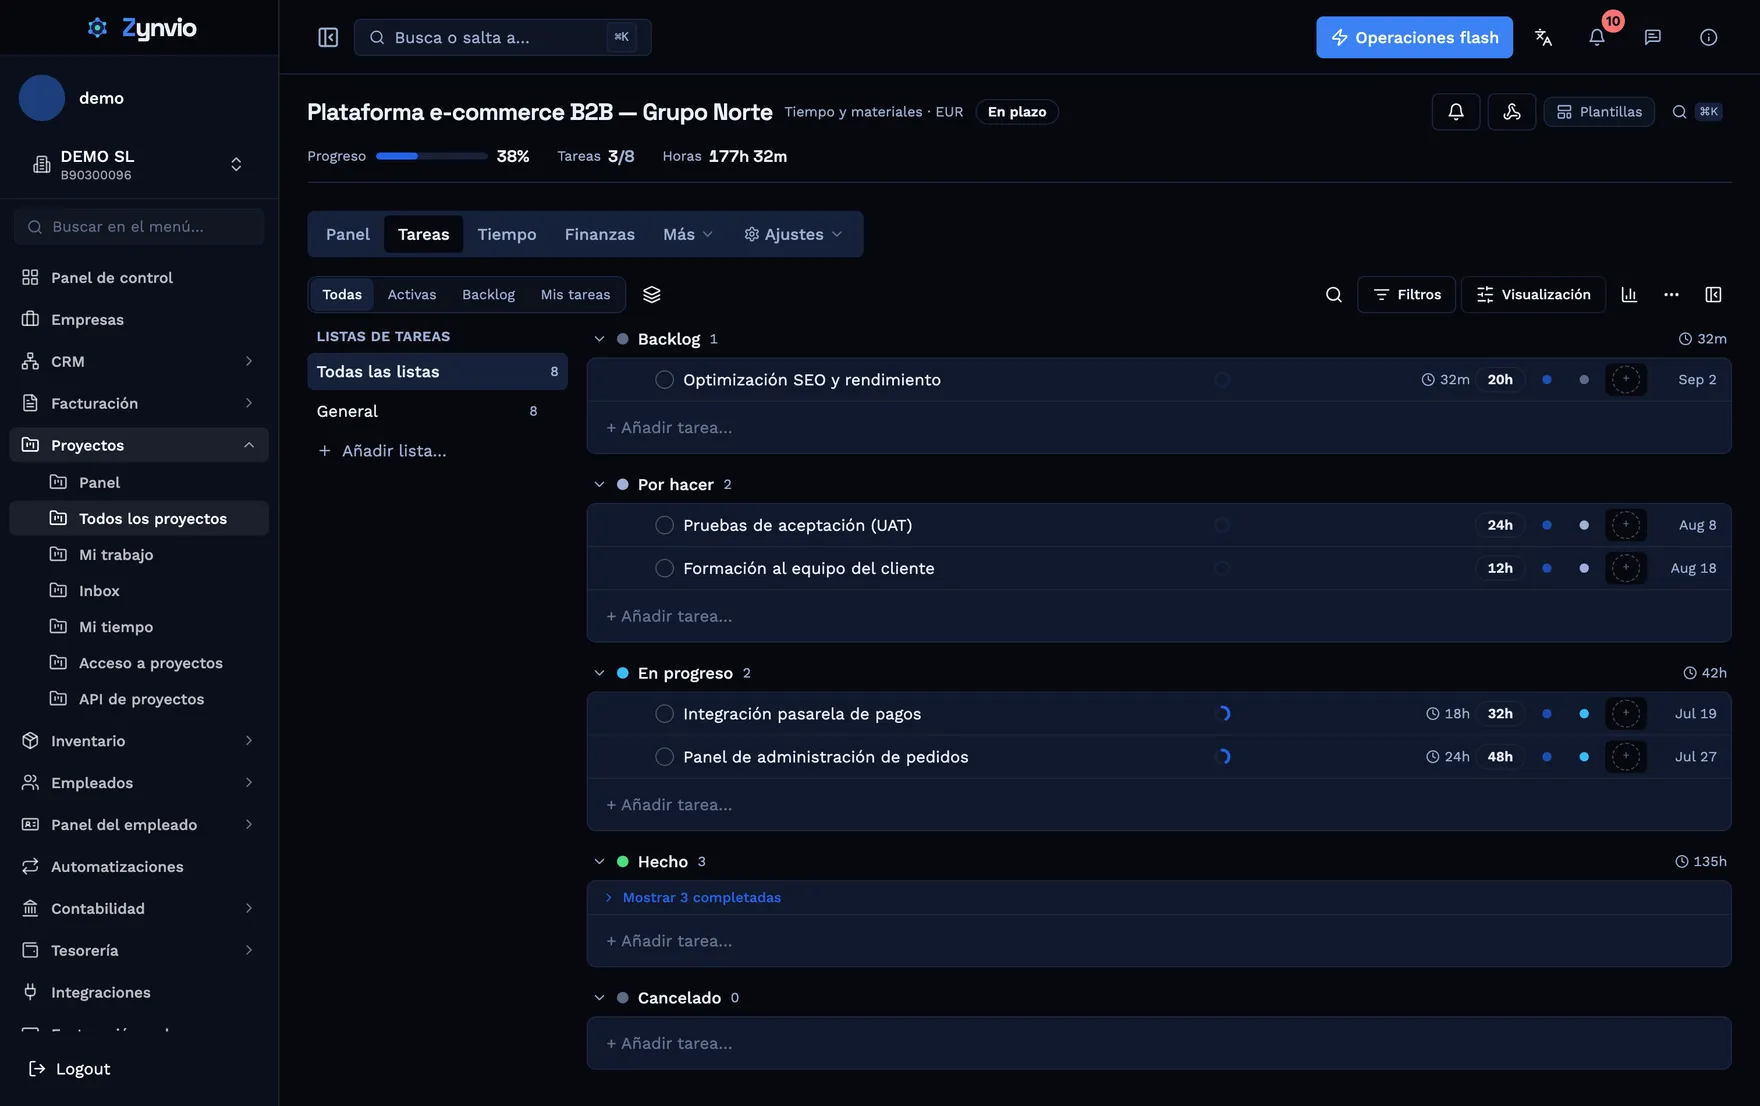The height and width of the screenshot is (1106, 1760).
Task: Open the Ajustes dropdown
Action: pos(793,234)
